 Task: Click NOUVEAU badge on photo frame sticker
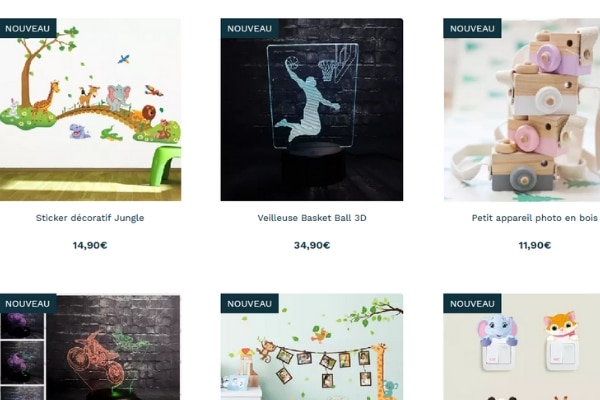pos(249,304)
